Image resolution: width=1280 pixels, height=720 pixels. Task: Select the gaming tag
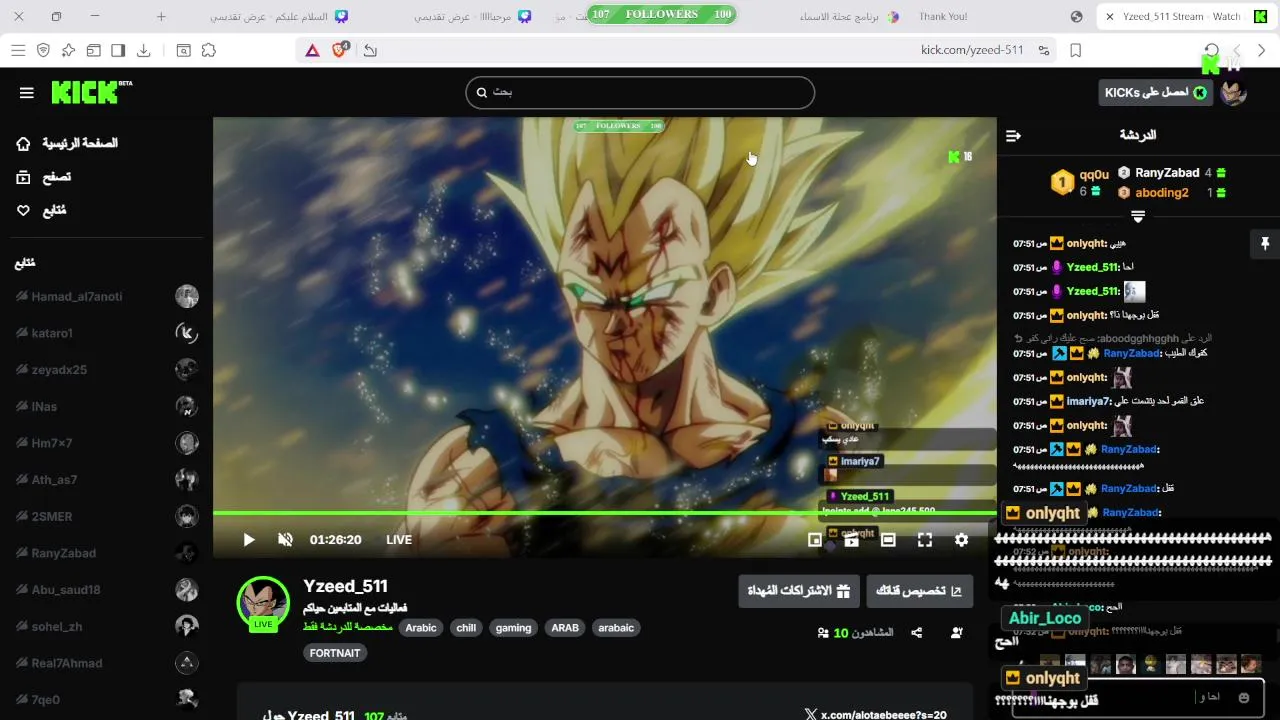[x=513, y=628]
